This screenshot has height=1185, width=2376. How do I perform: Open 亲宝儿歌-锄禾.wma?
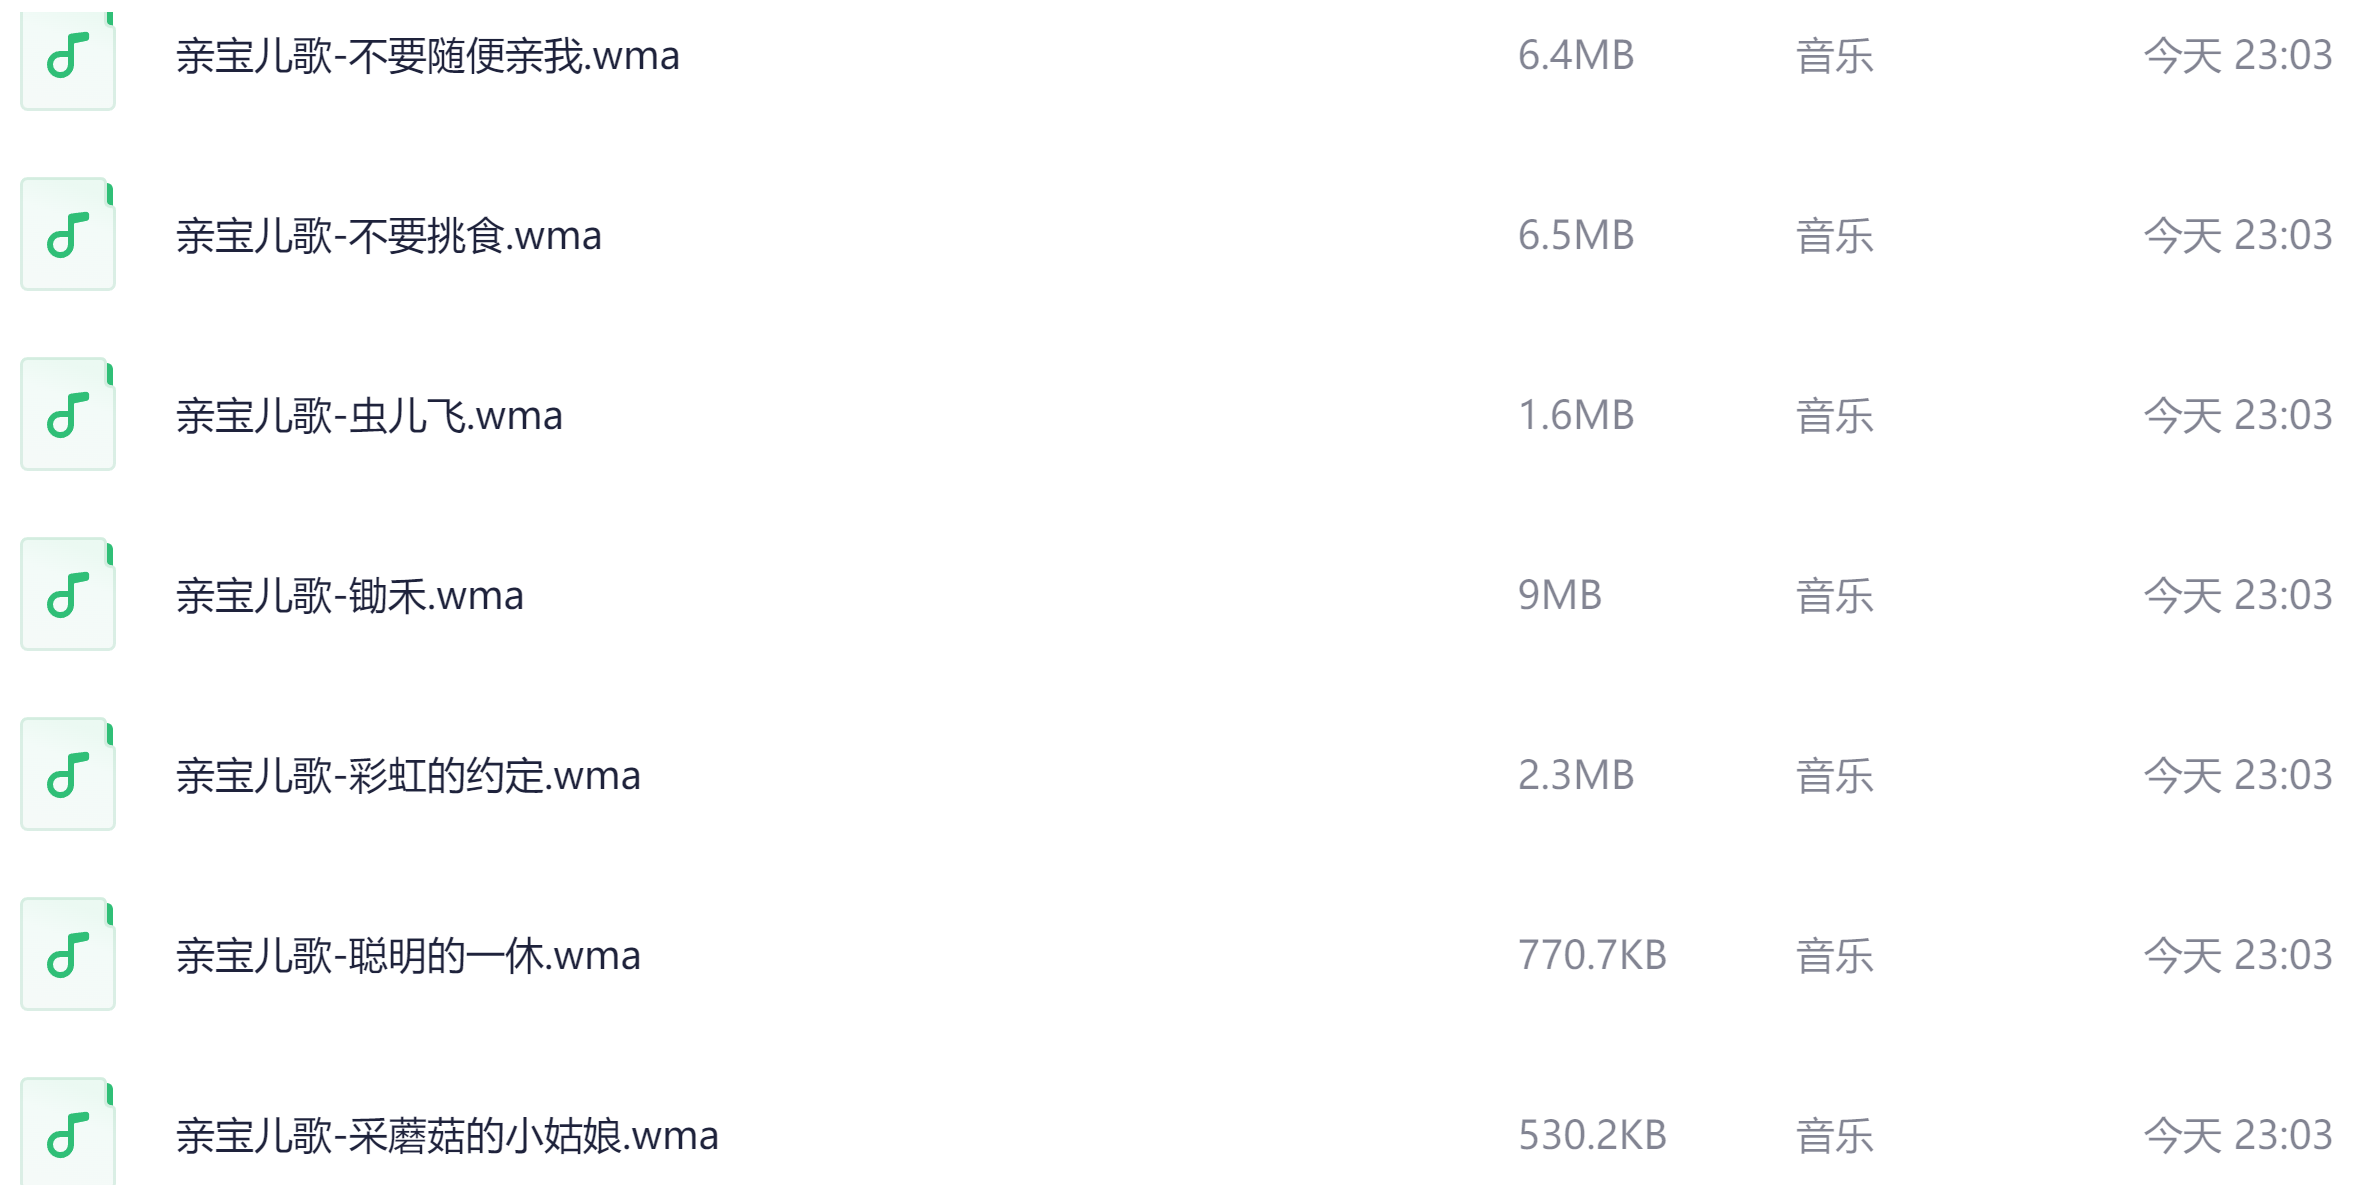pos(350,594)
